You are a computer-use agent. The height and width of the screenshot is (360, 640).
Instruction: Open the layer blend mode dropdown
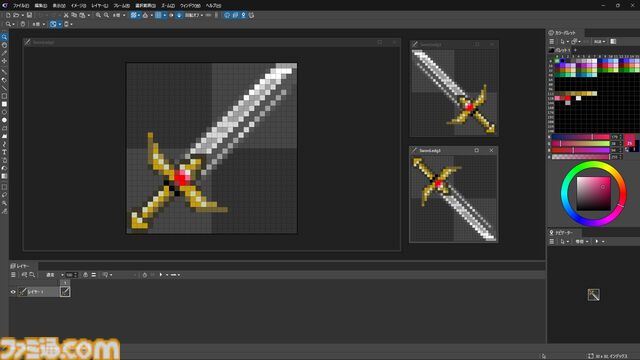pyautogui.click(x=54, y=275)
